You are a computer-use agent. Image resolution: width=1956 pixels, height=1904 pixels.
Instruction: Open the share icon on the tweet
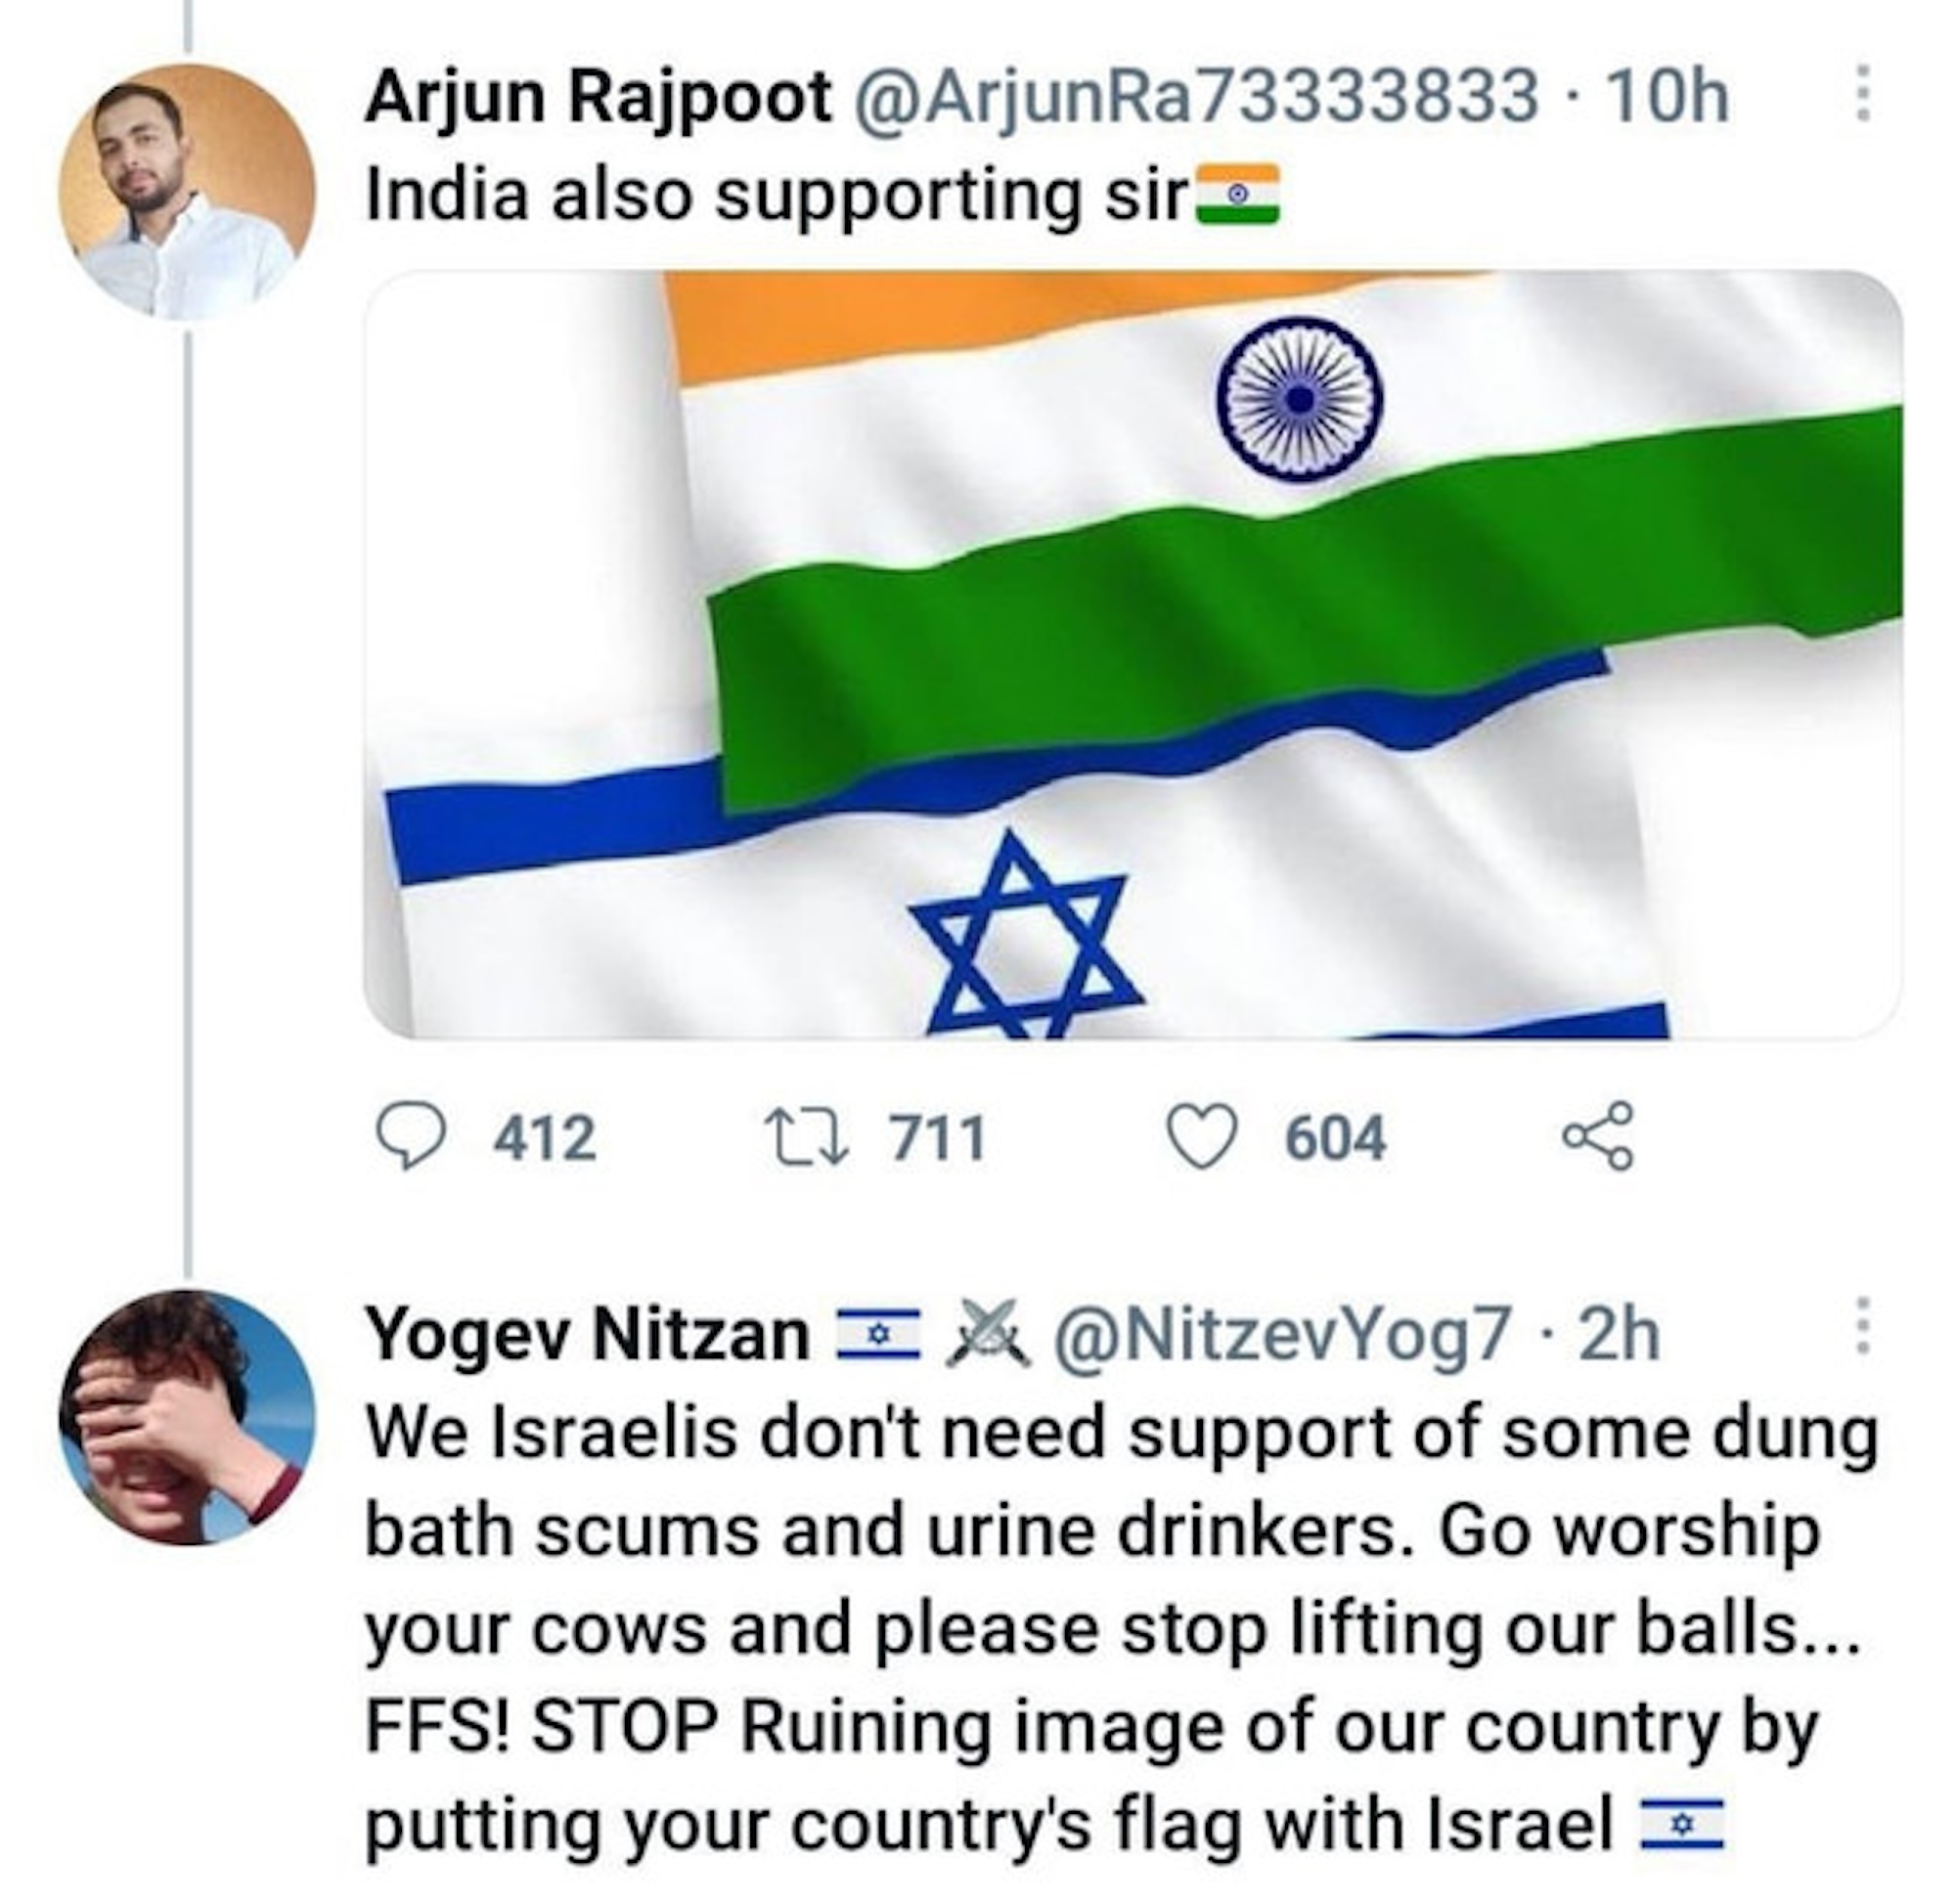click(x=1598, y=1137)
